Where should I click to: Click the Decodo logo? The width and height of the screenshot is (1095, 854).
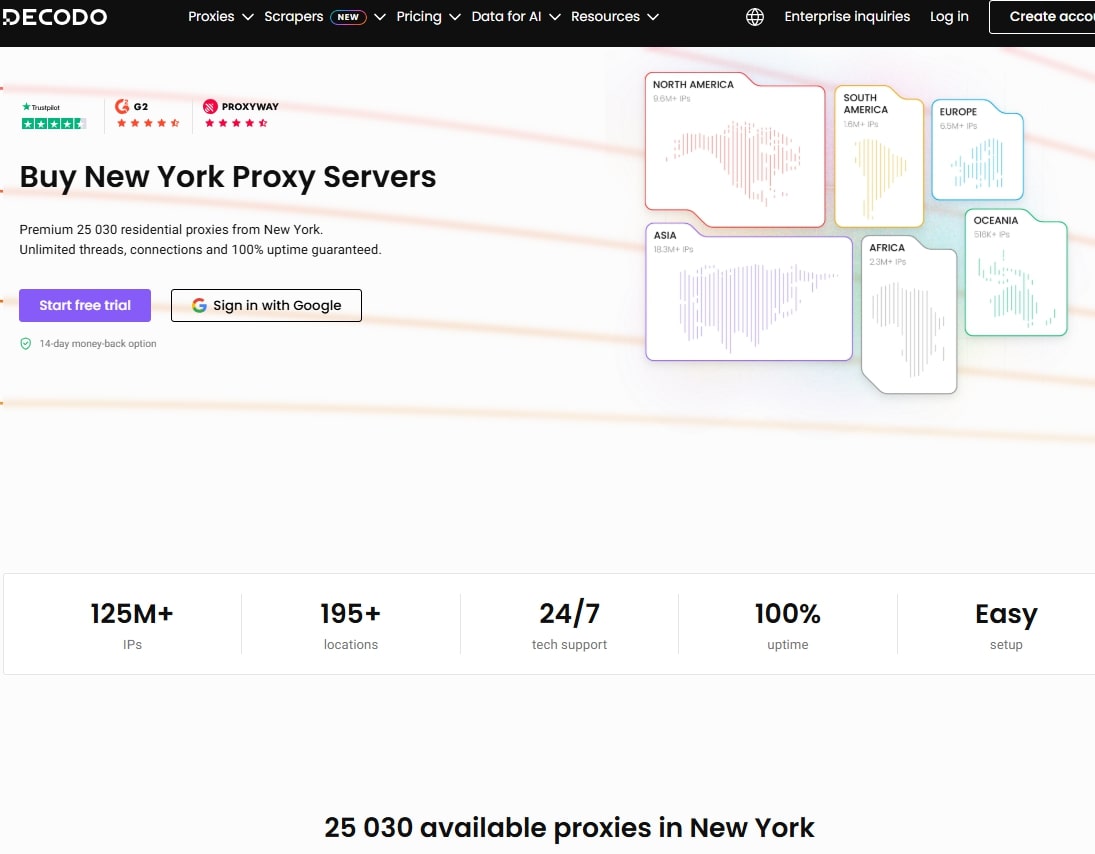54,17
